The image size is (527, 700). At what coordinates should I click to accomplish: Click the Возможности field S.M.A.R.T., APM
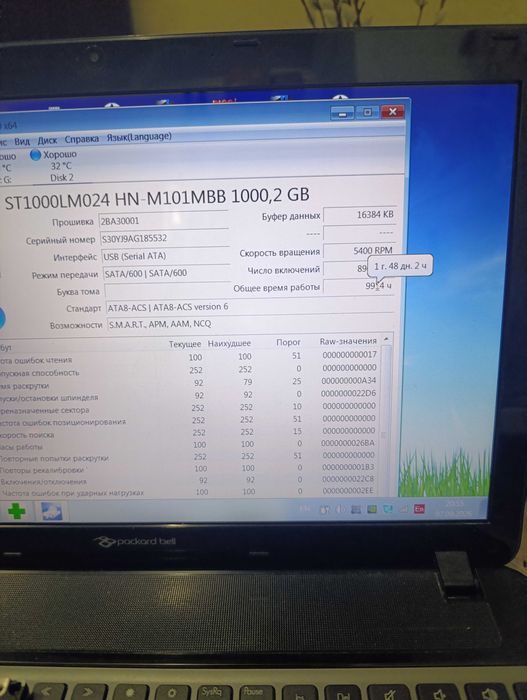(x=251, y=324)
